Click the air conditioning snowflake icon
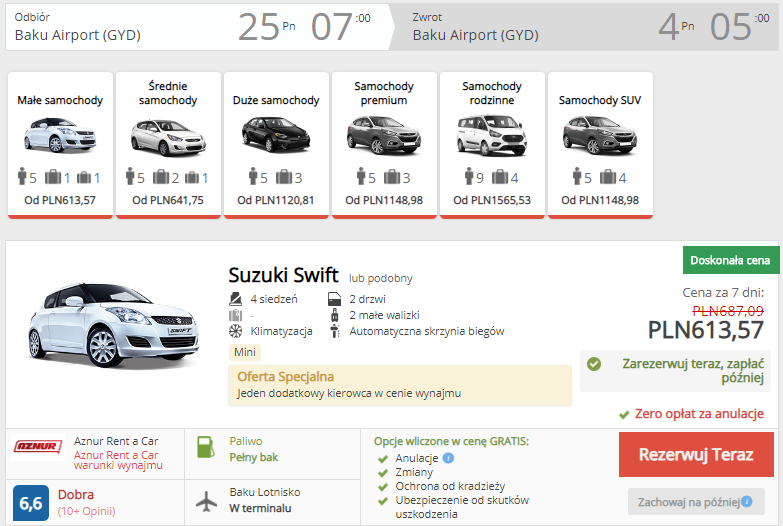Screen dimensions: 783x526 click(x=236, y=331)
